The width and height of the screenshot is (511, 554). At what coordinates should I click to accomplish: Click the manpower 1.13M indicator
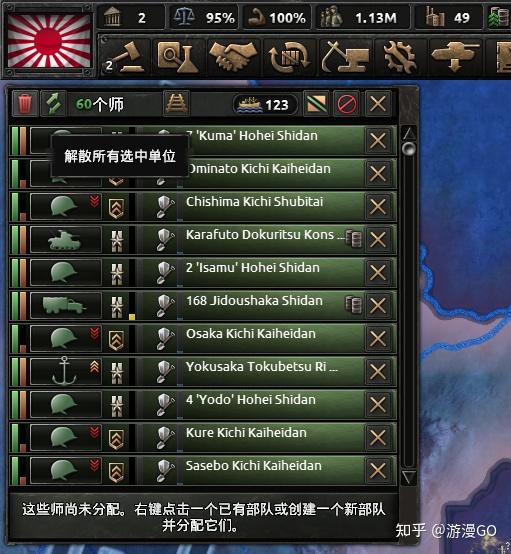click(x=362, y=17)
